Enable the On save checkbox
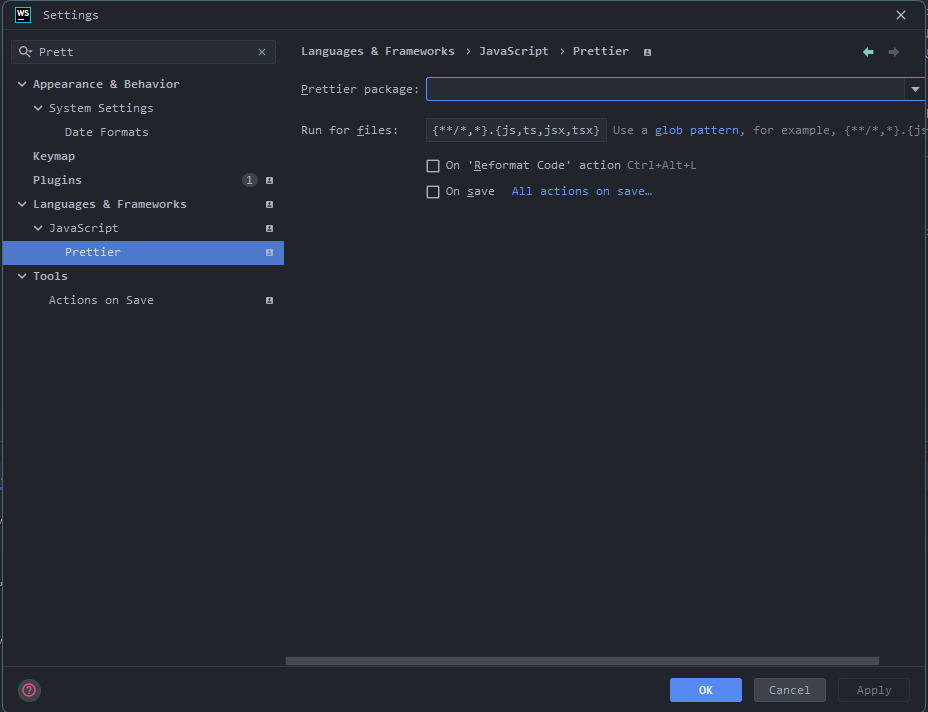The width and height of the screenshot is (928, 712). point(433,192)
